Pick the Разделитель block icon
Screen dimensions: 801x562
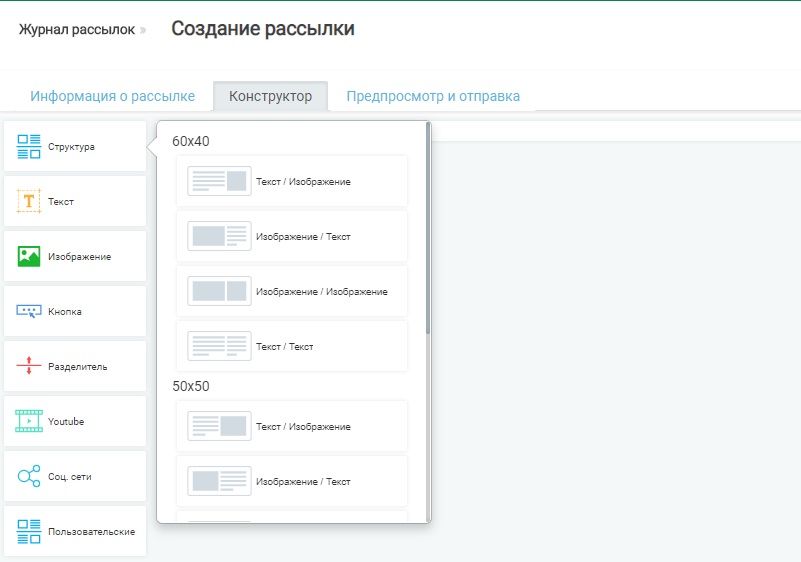[29, 366]
